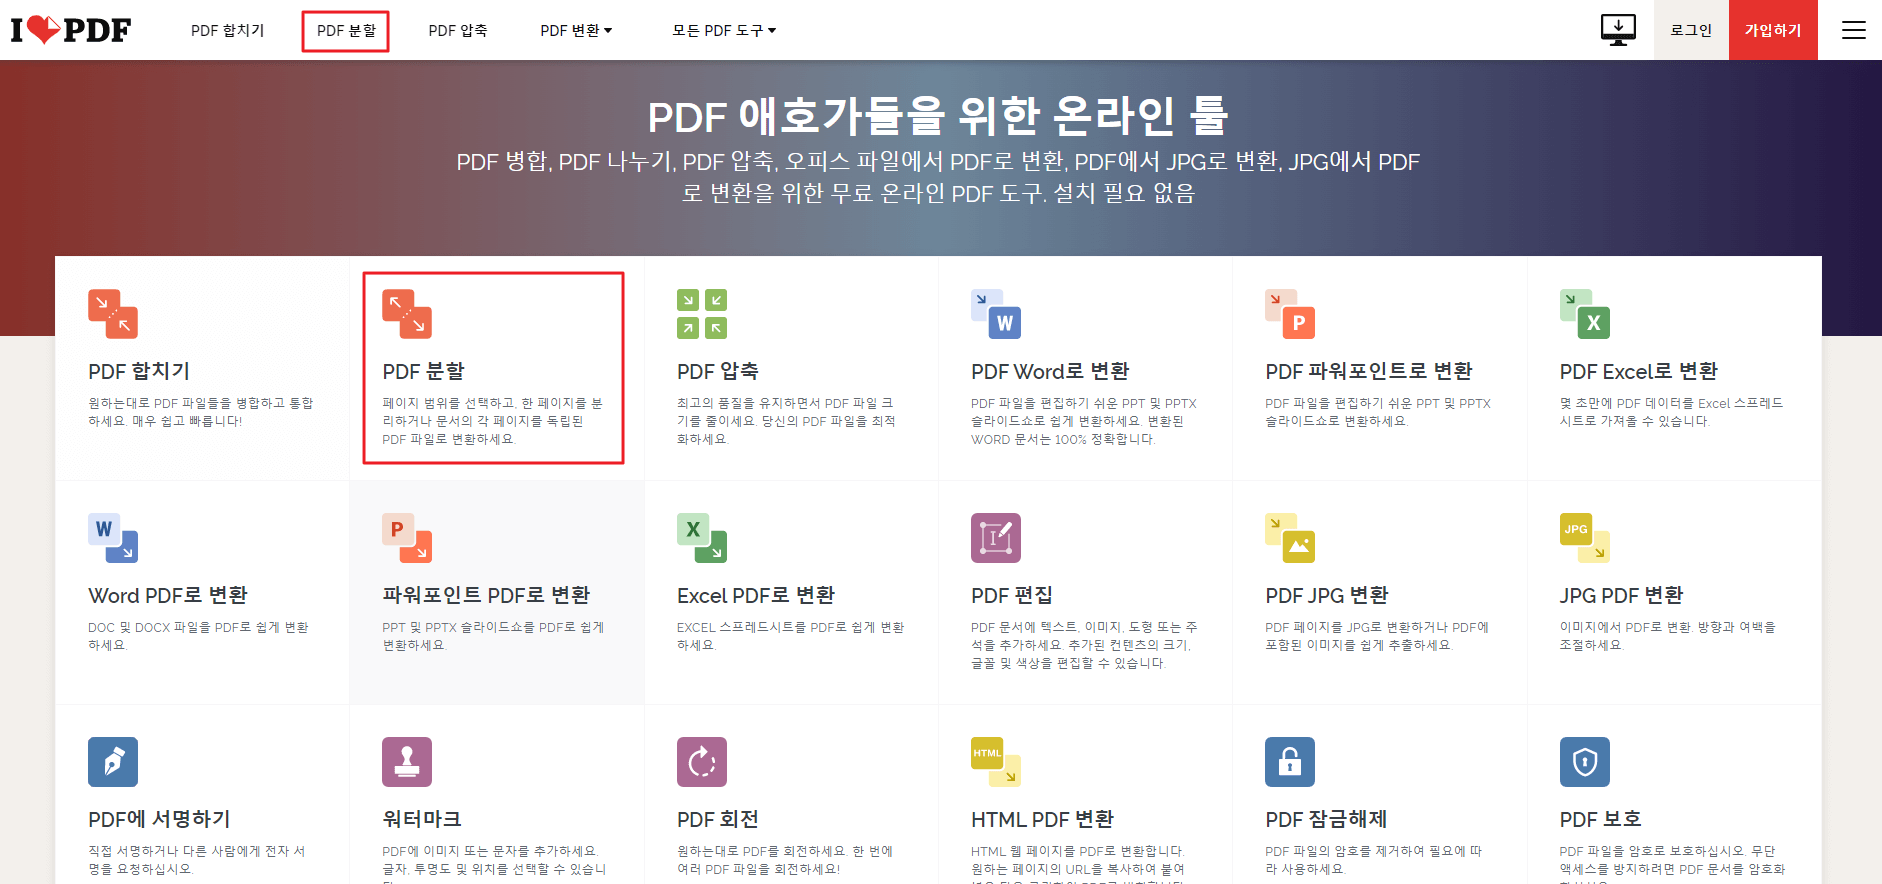Click the PDF JPG 변환 title
1882x884 pixels.
click(1327, 595)
